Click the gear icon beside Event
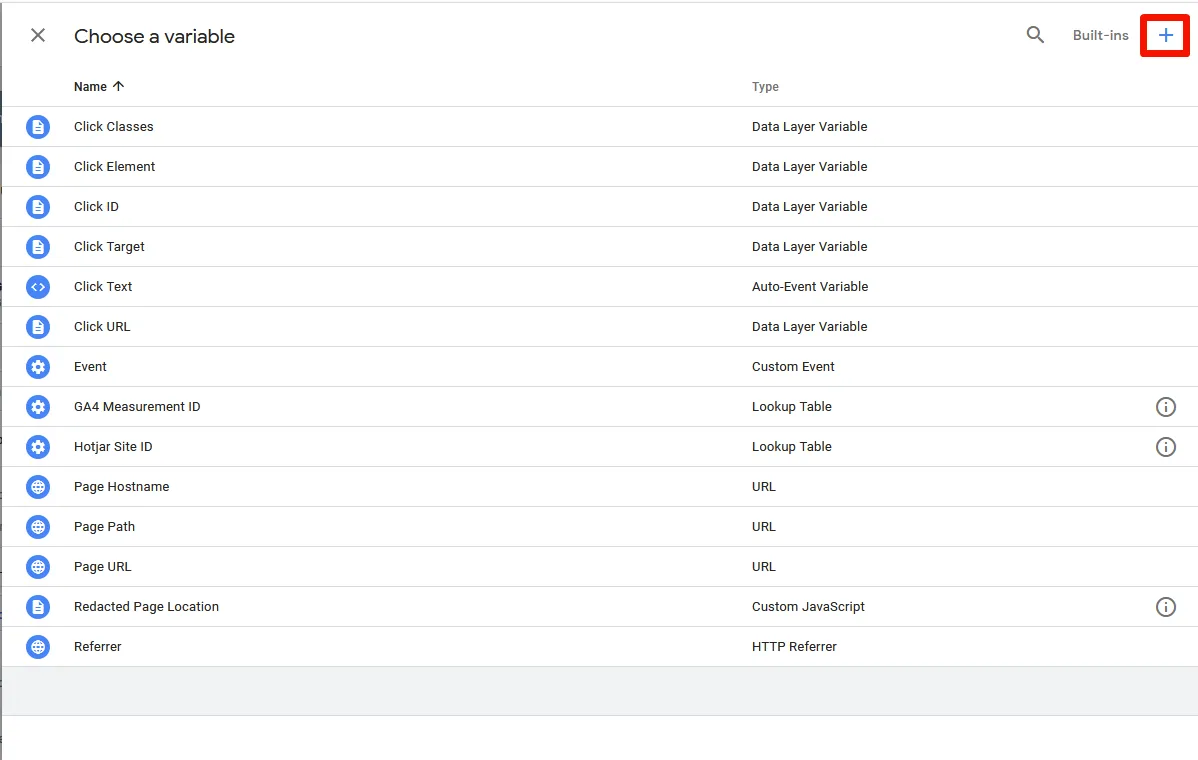 point(38,367)
